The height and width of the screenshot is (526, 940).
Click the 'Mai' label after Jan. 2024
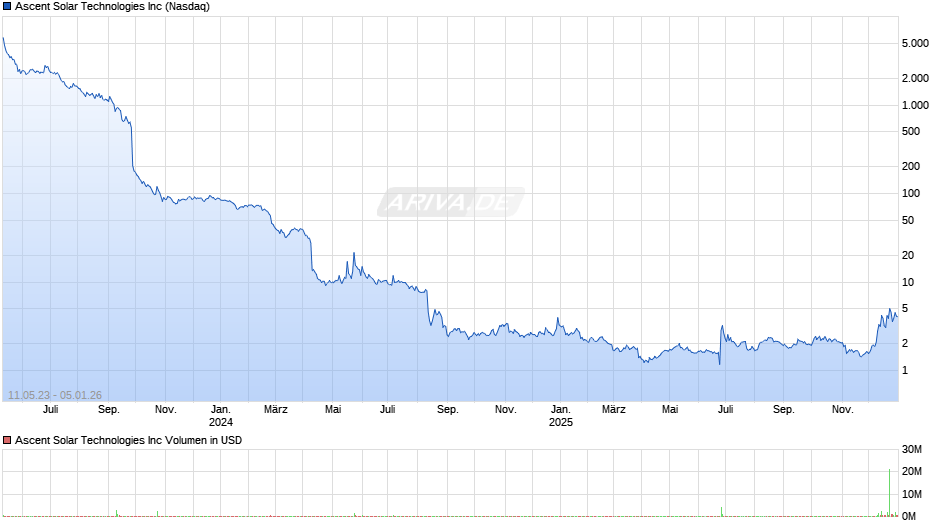pyautogui.click(x=333, y=409)
